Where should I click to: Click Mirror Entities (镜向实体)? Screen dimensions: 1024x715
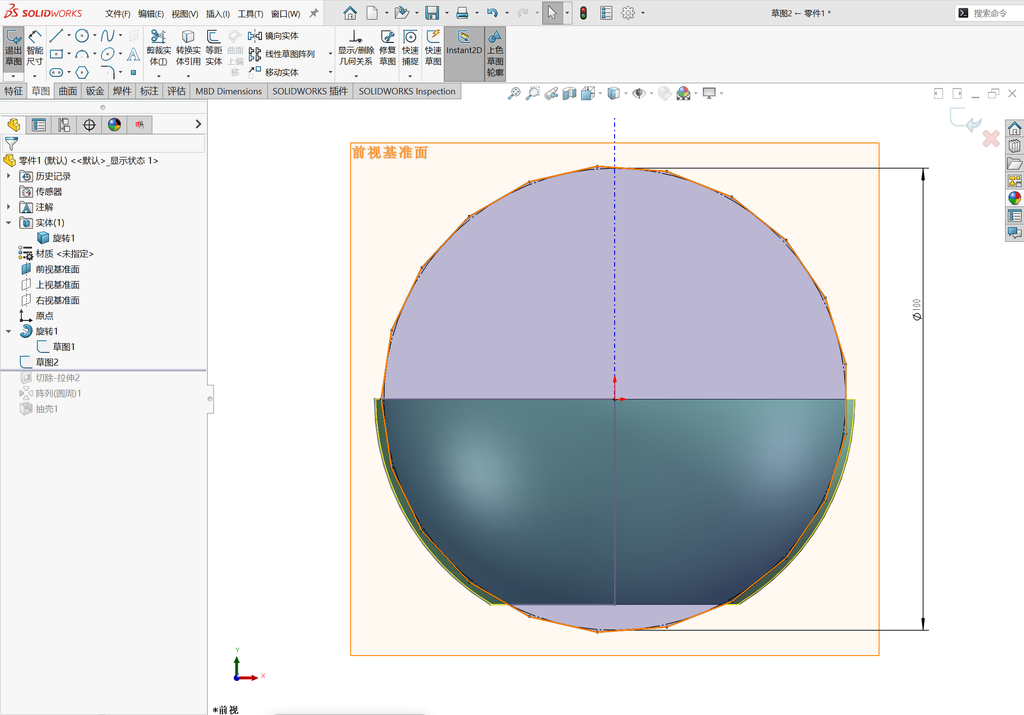click(x=274, y=36)
